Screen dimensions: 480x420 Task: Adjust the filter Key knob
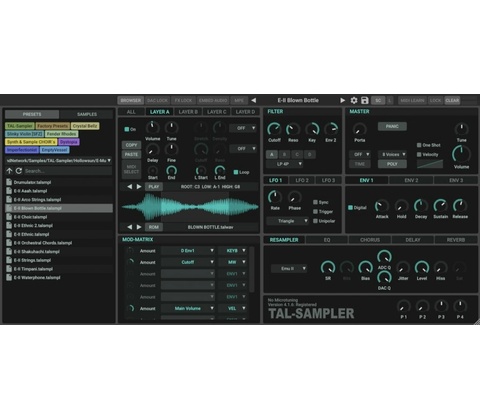point(312,129)
